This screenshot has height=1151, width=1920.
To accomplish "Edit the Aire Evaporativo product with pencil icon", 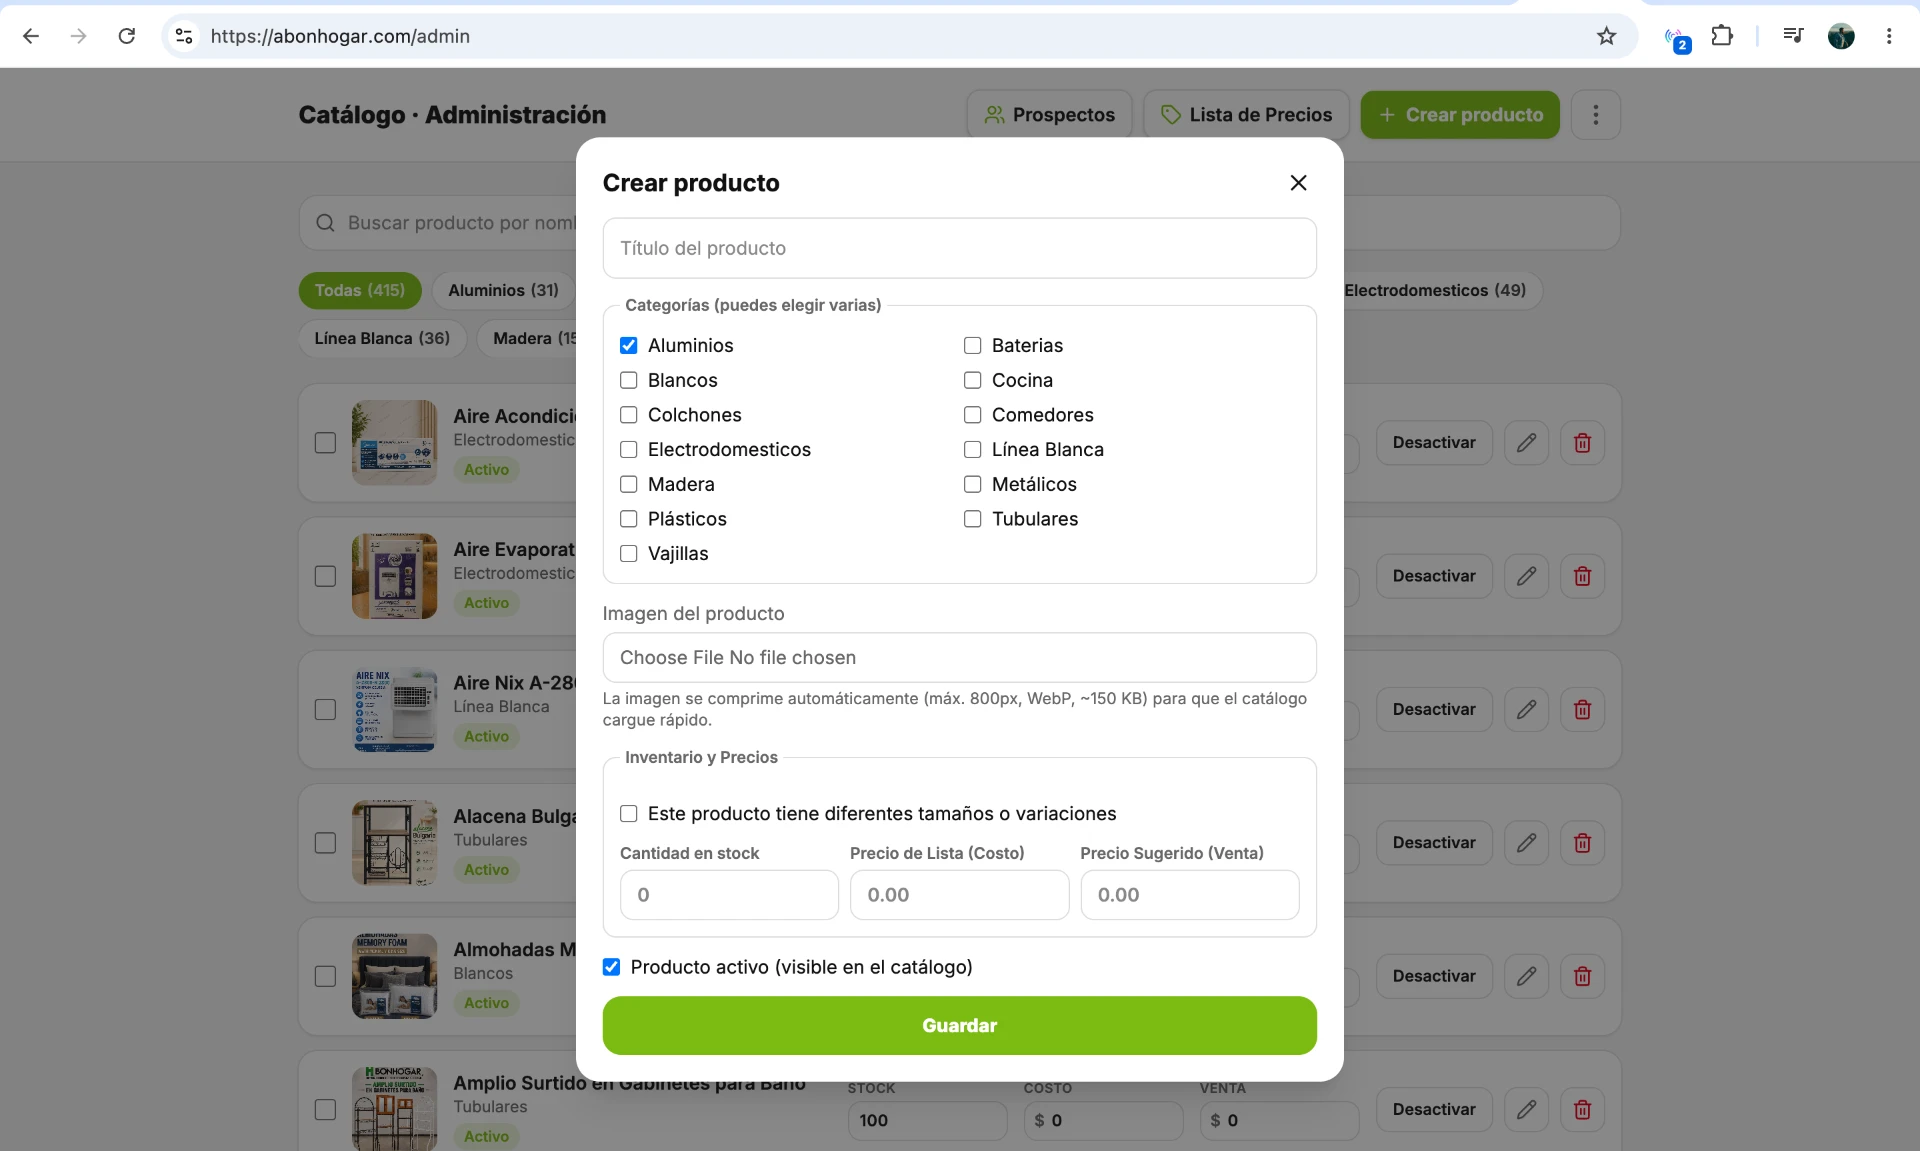I will [x=1526, y=576].
